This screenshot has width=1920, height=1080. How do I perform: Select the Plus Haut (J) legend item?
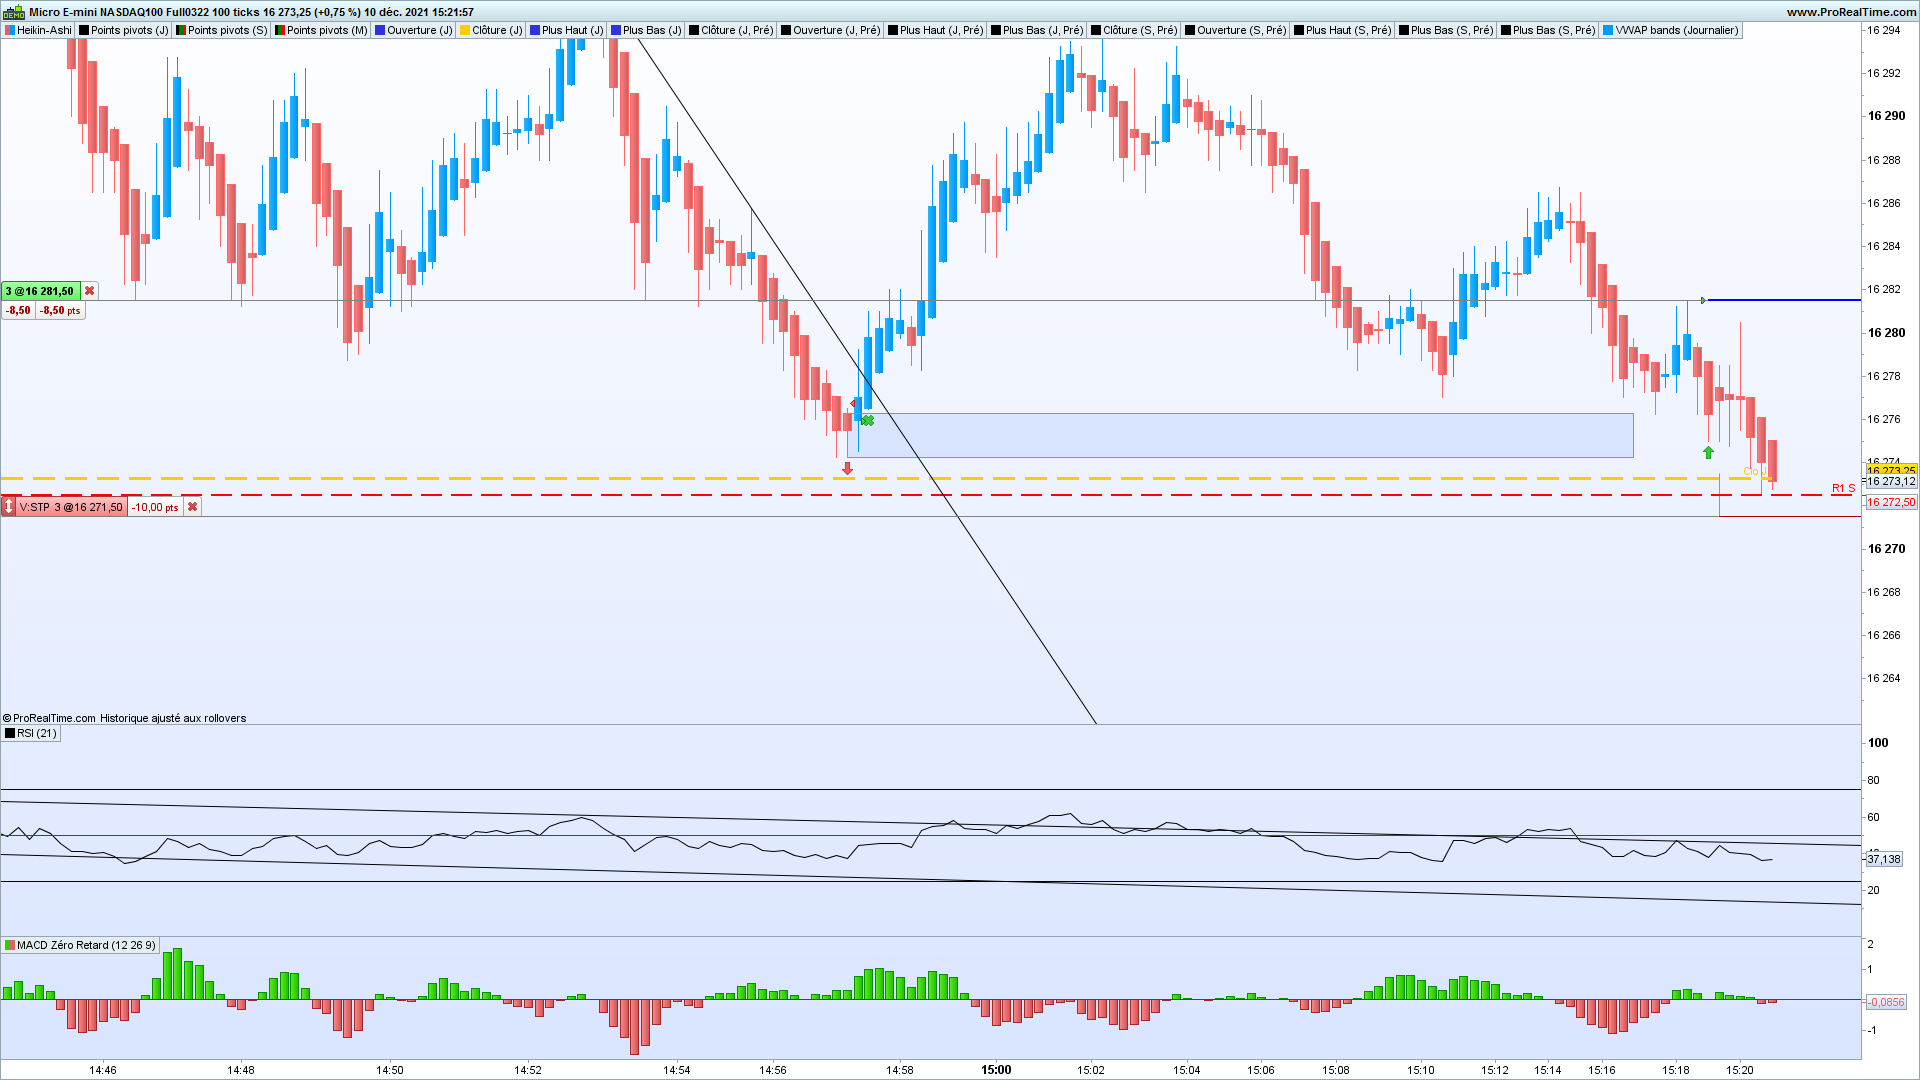tap(566, 30)
